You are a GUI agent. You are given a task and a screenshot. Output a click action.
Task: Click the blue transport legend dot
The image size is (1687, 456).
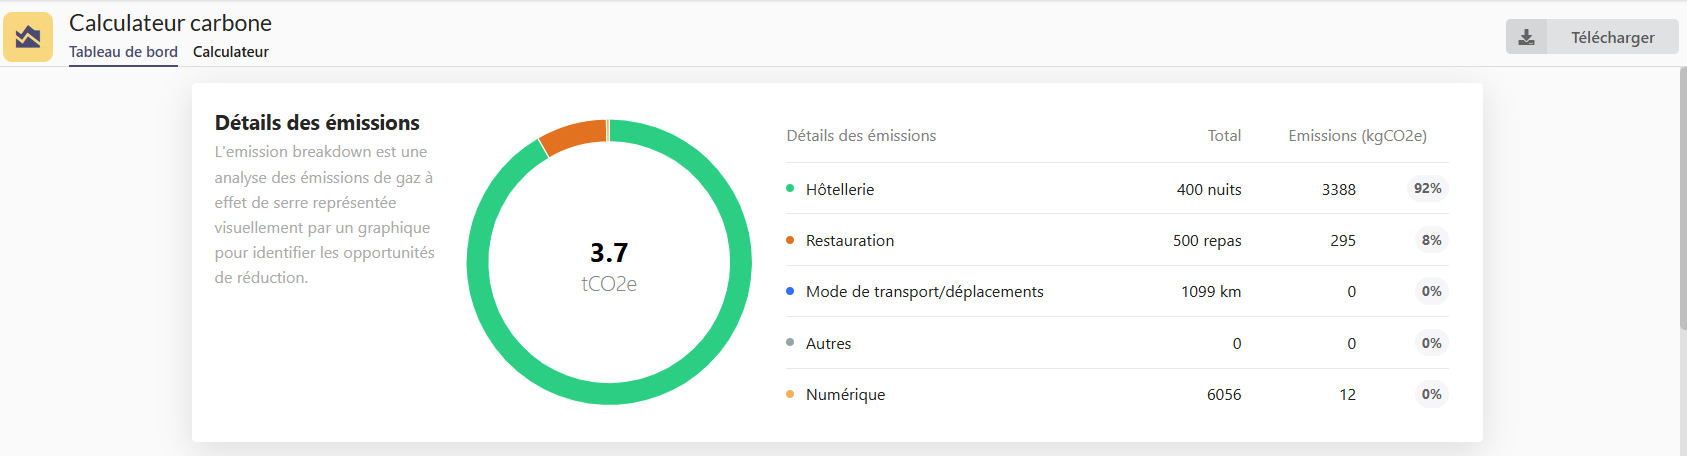tap(790, 291)
